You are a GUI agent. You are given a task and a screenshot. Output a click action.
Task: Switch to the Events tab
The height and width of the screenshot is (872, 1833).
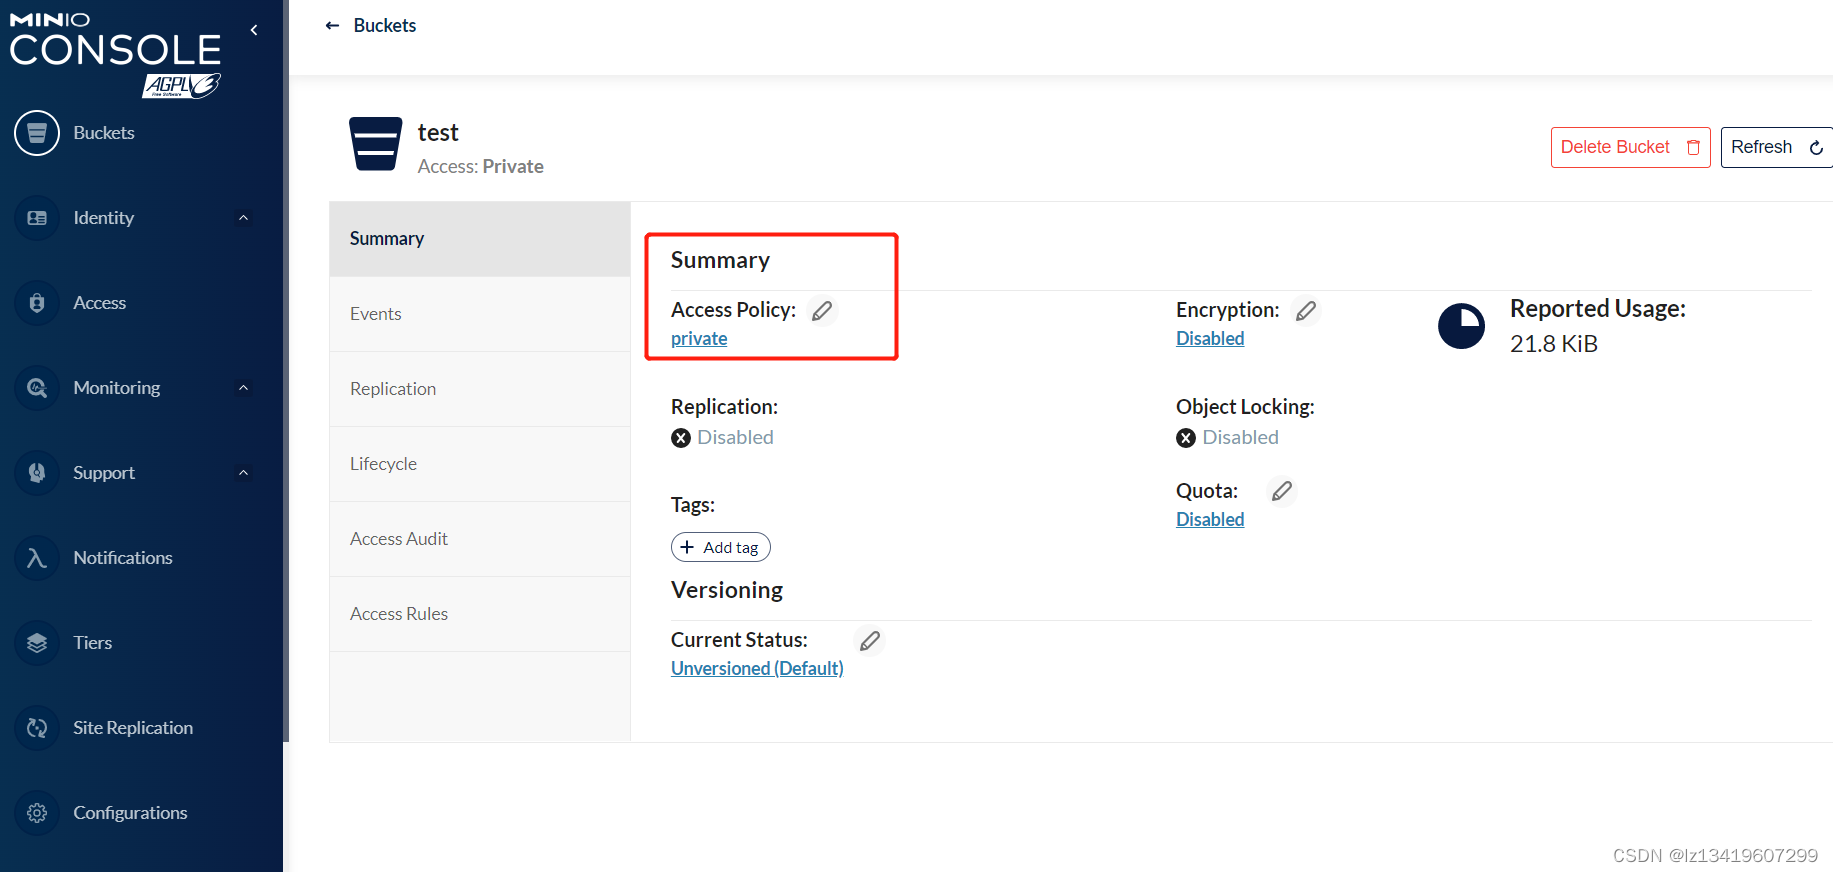point(376,314)
